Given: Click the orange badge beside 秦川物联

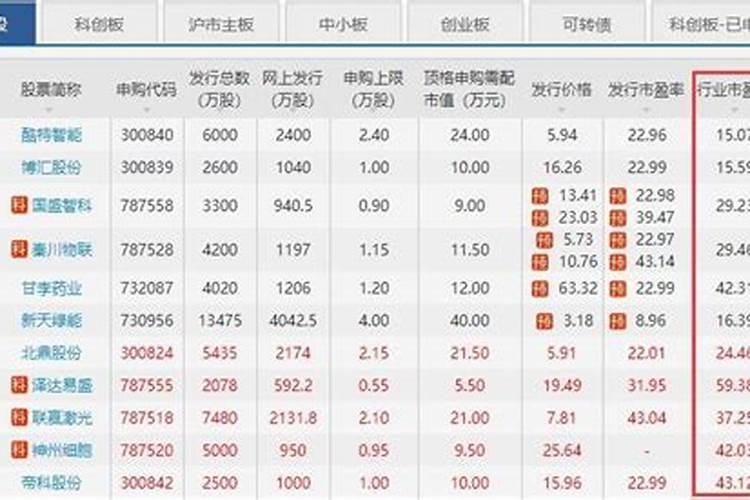Looking at the screenshot, I should point(19,249).
